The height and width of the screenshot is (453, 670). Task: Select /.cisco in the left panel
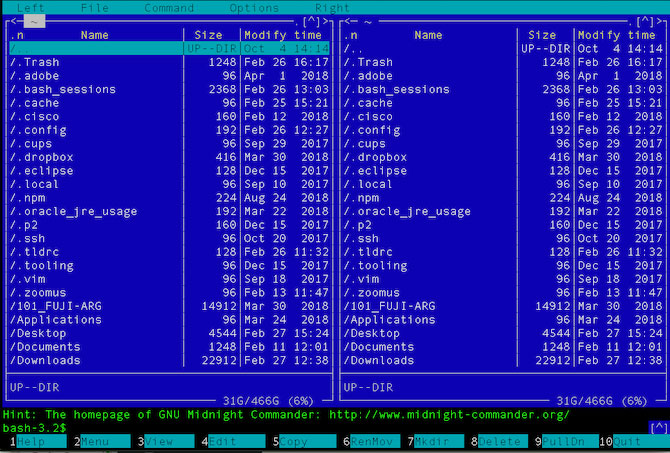coord(169,116)
